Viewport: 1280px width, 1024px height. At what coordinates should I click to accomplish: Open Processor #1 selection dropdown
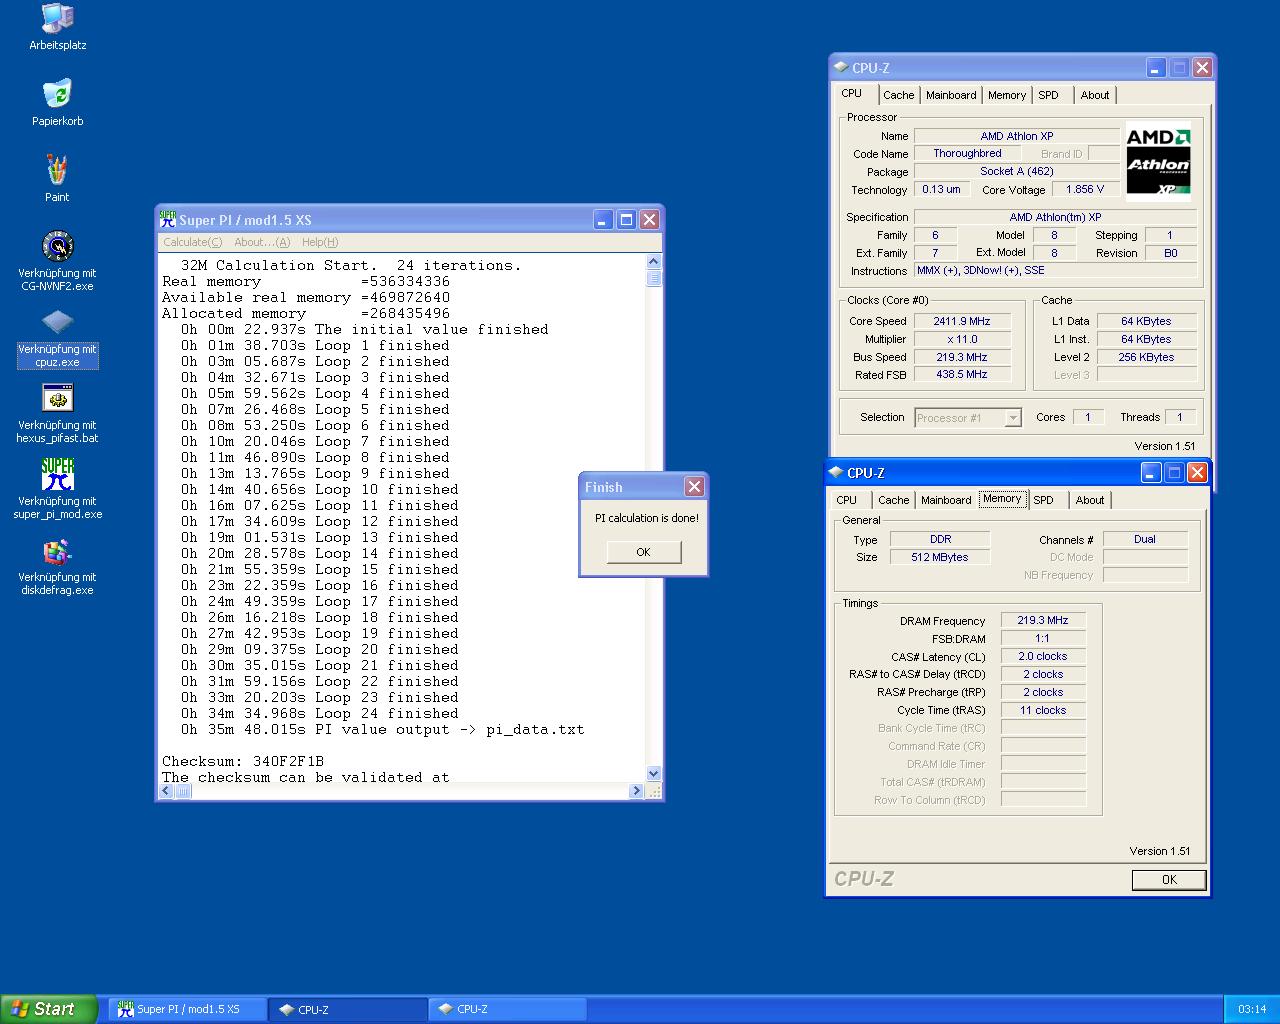968,418
